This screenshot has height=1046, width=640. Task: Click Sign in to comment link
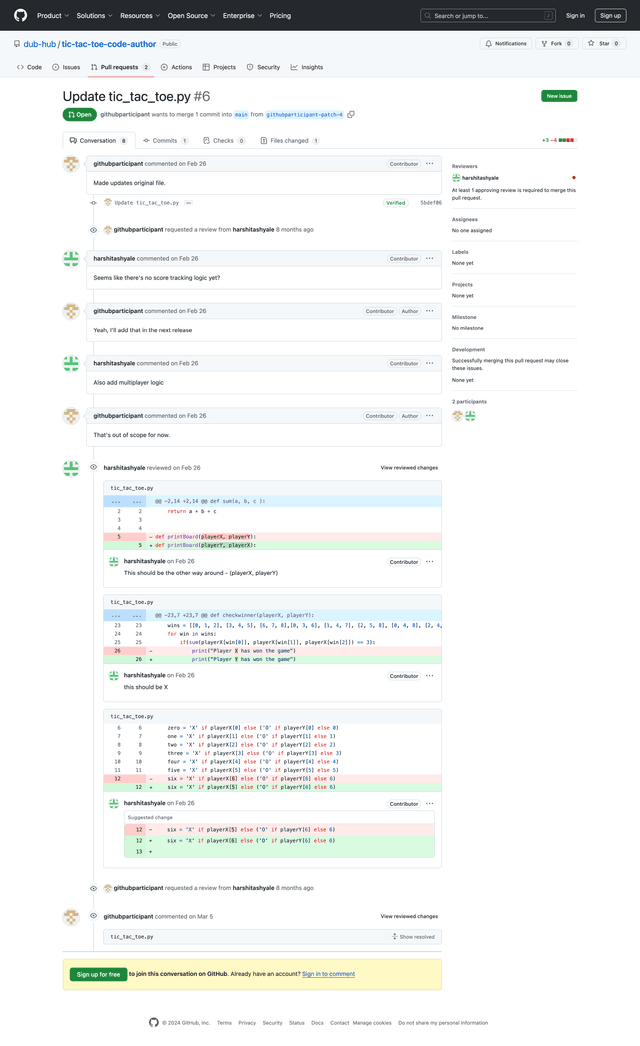pos(328,975)
